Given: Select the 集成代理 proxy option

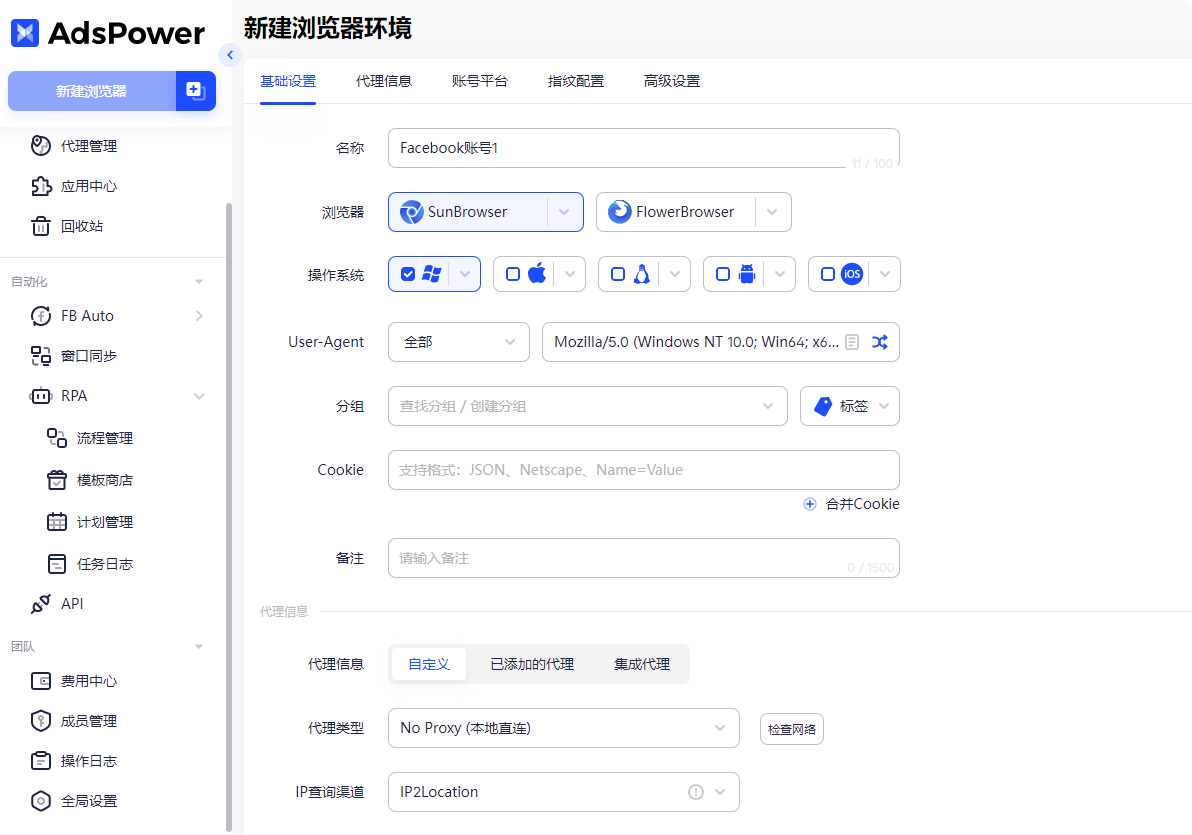Looking at the screenshot, I should [642, 665].
